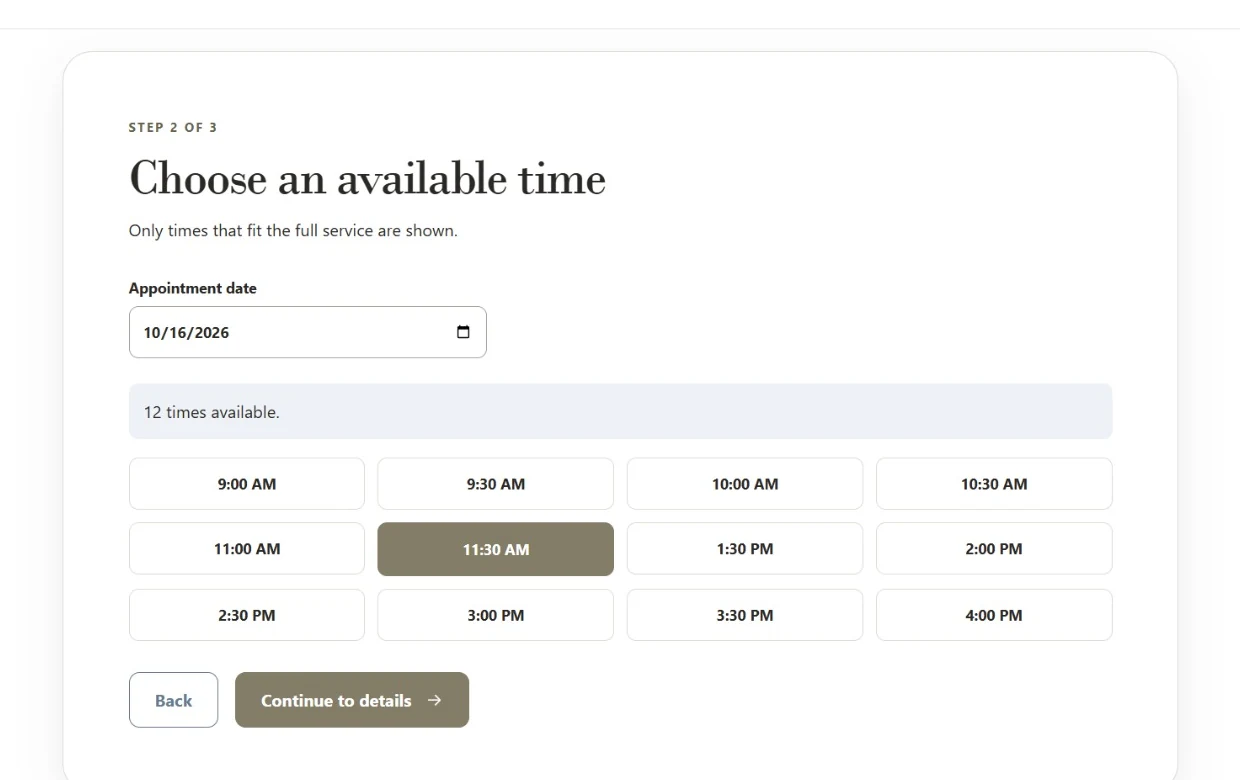
Task: Select the 3:00 PM time slot
Action: 496,615
